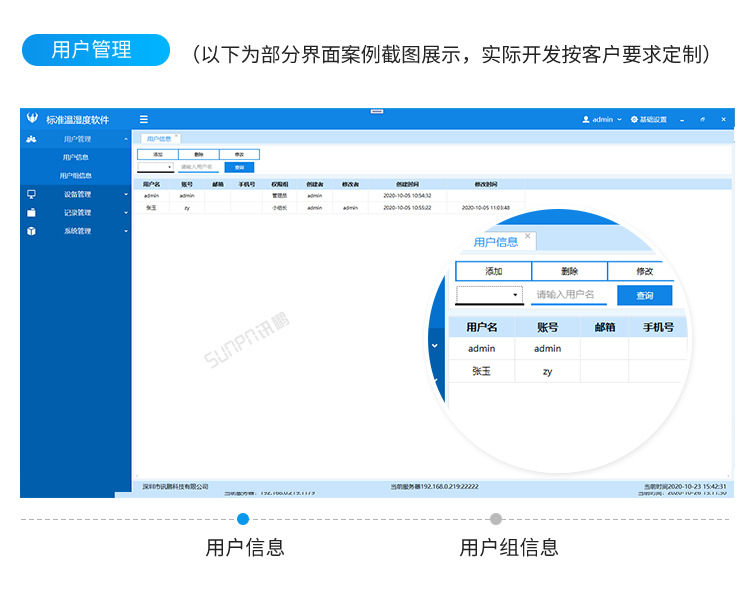The height and width of the screenshot is (597, 750).
Task: Select the gray 用户组信息 carousel dot
Action: click(x=496, y=519)
